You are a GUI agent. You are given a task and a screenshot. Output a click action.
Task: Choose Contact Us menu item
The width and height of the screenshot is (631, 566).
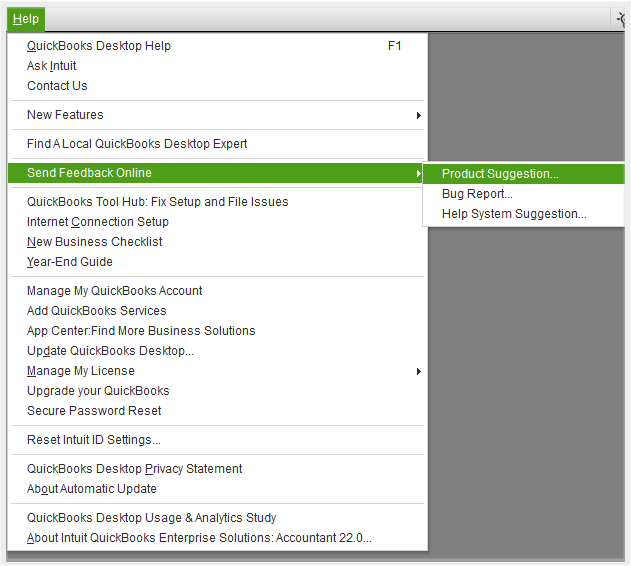[217, 86]
